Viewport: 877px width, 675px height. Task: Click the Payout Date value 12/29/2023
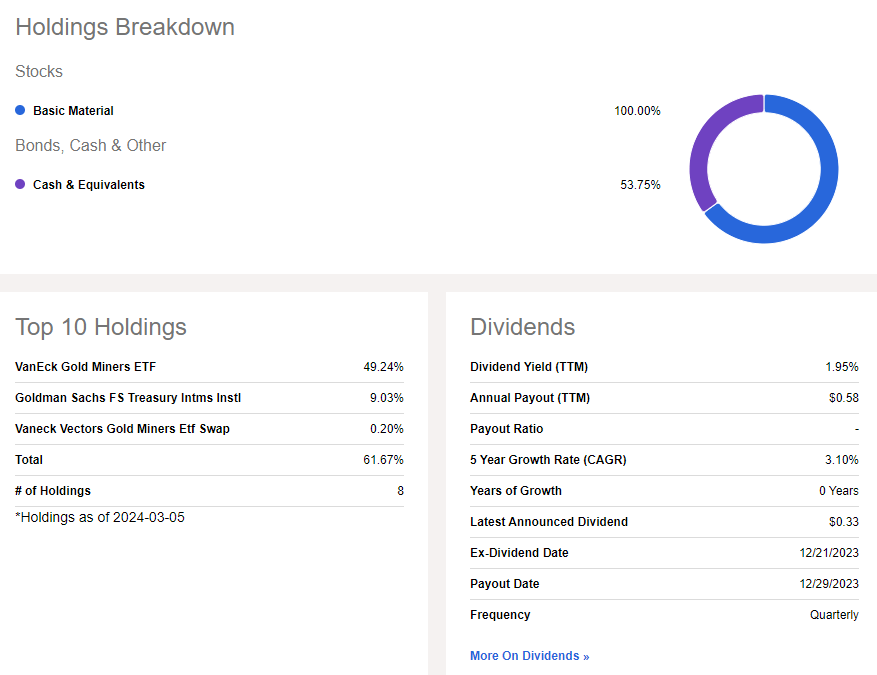tap(829, 584)
